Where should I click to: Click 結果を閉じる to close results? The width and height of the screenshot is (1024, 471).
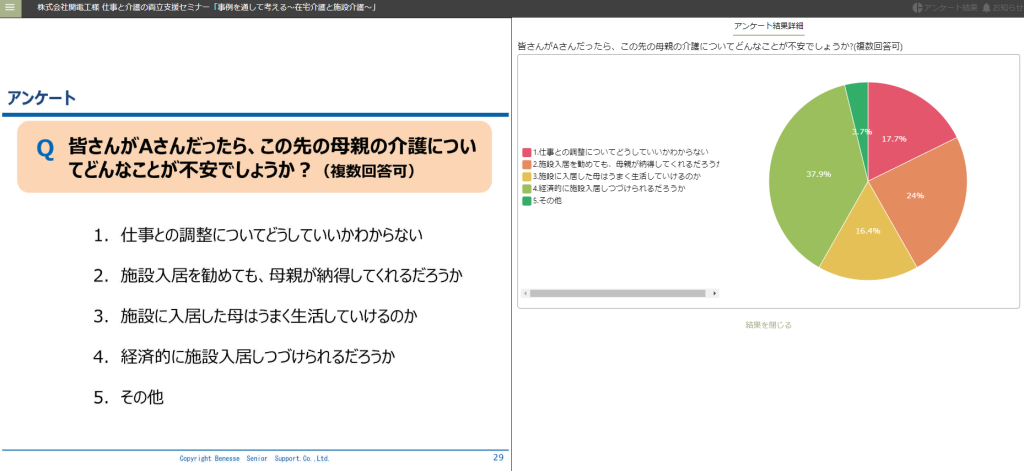click(x=768, y=325)
